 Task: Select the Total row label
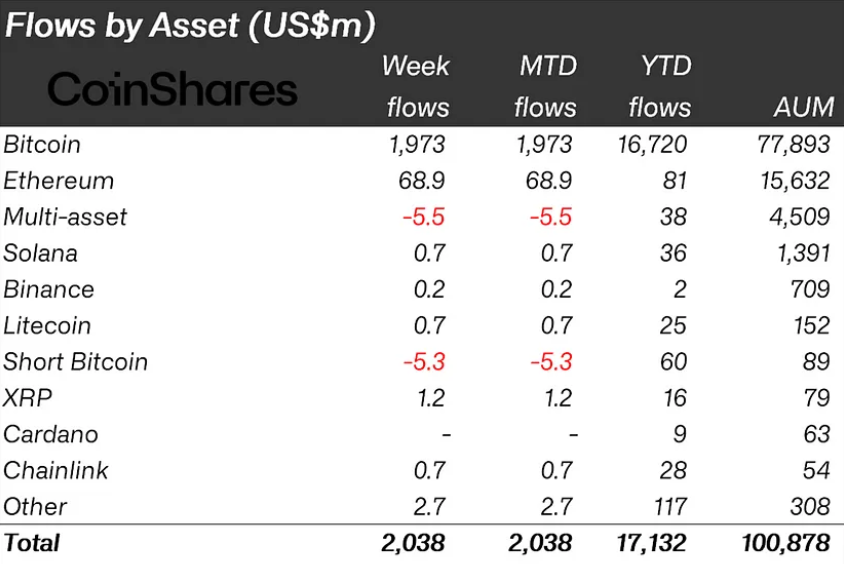tap(32, 542)
